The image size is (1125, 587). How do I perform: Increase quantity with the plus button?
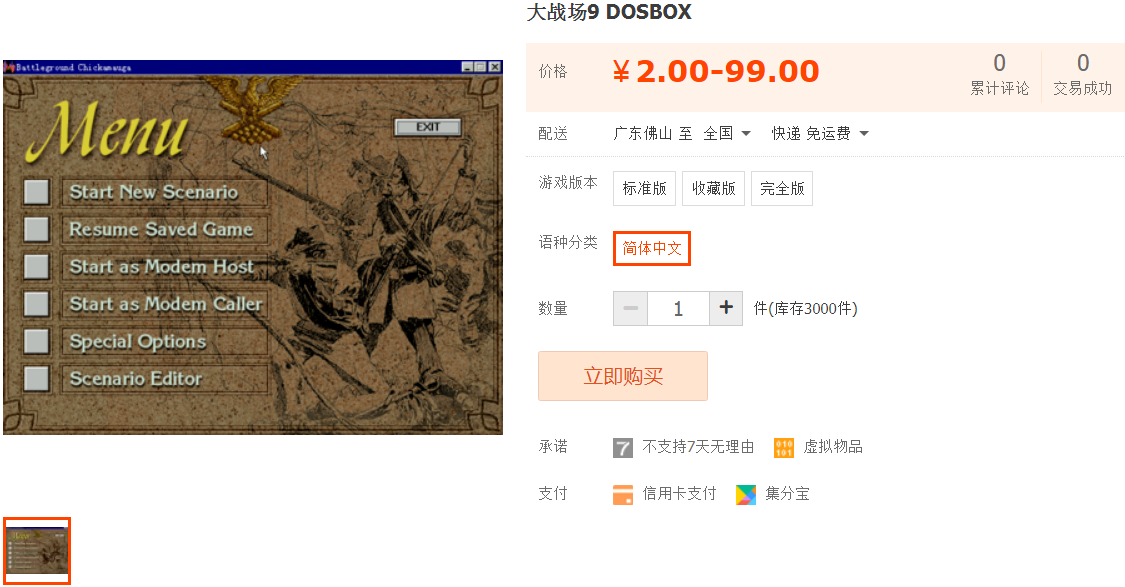[x=726, y=309]
